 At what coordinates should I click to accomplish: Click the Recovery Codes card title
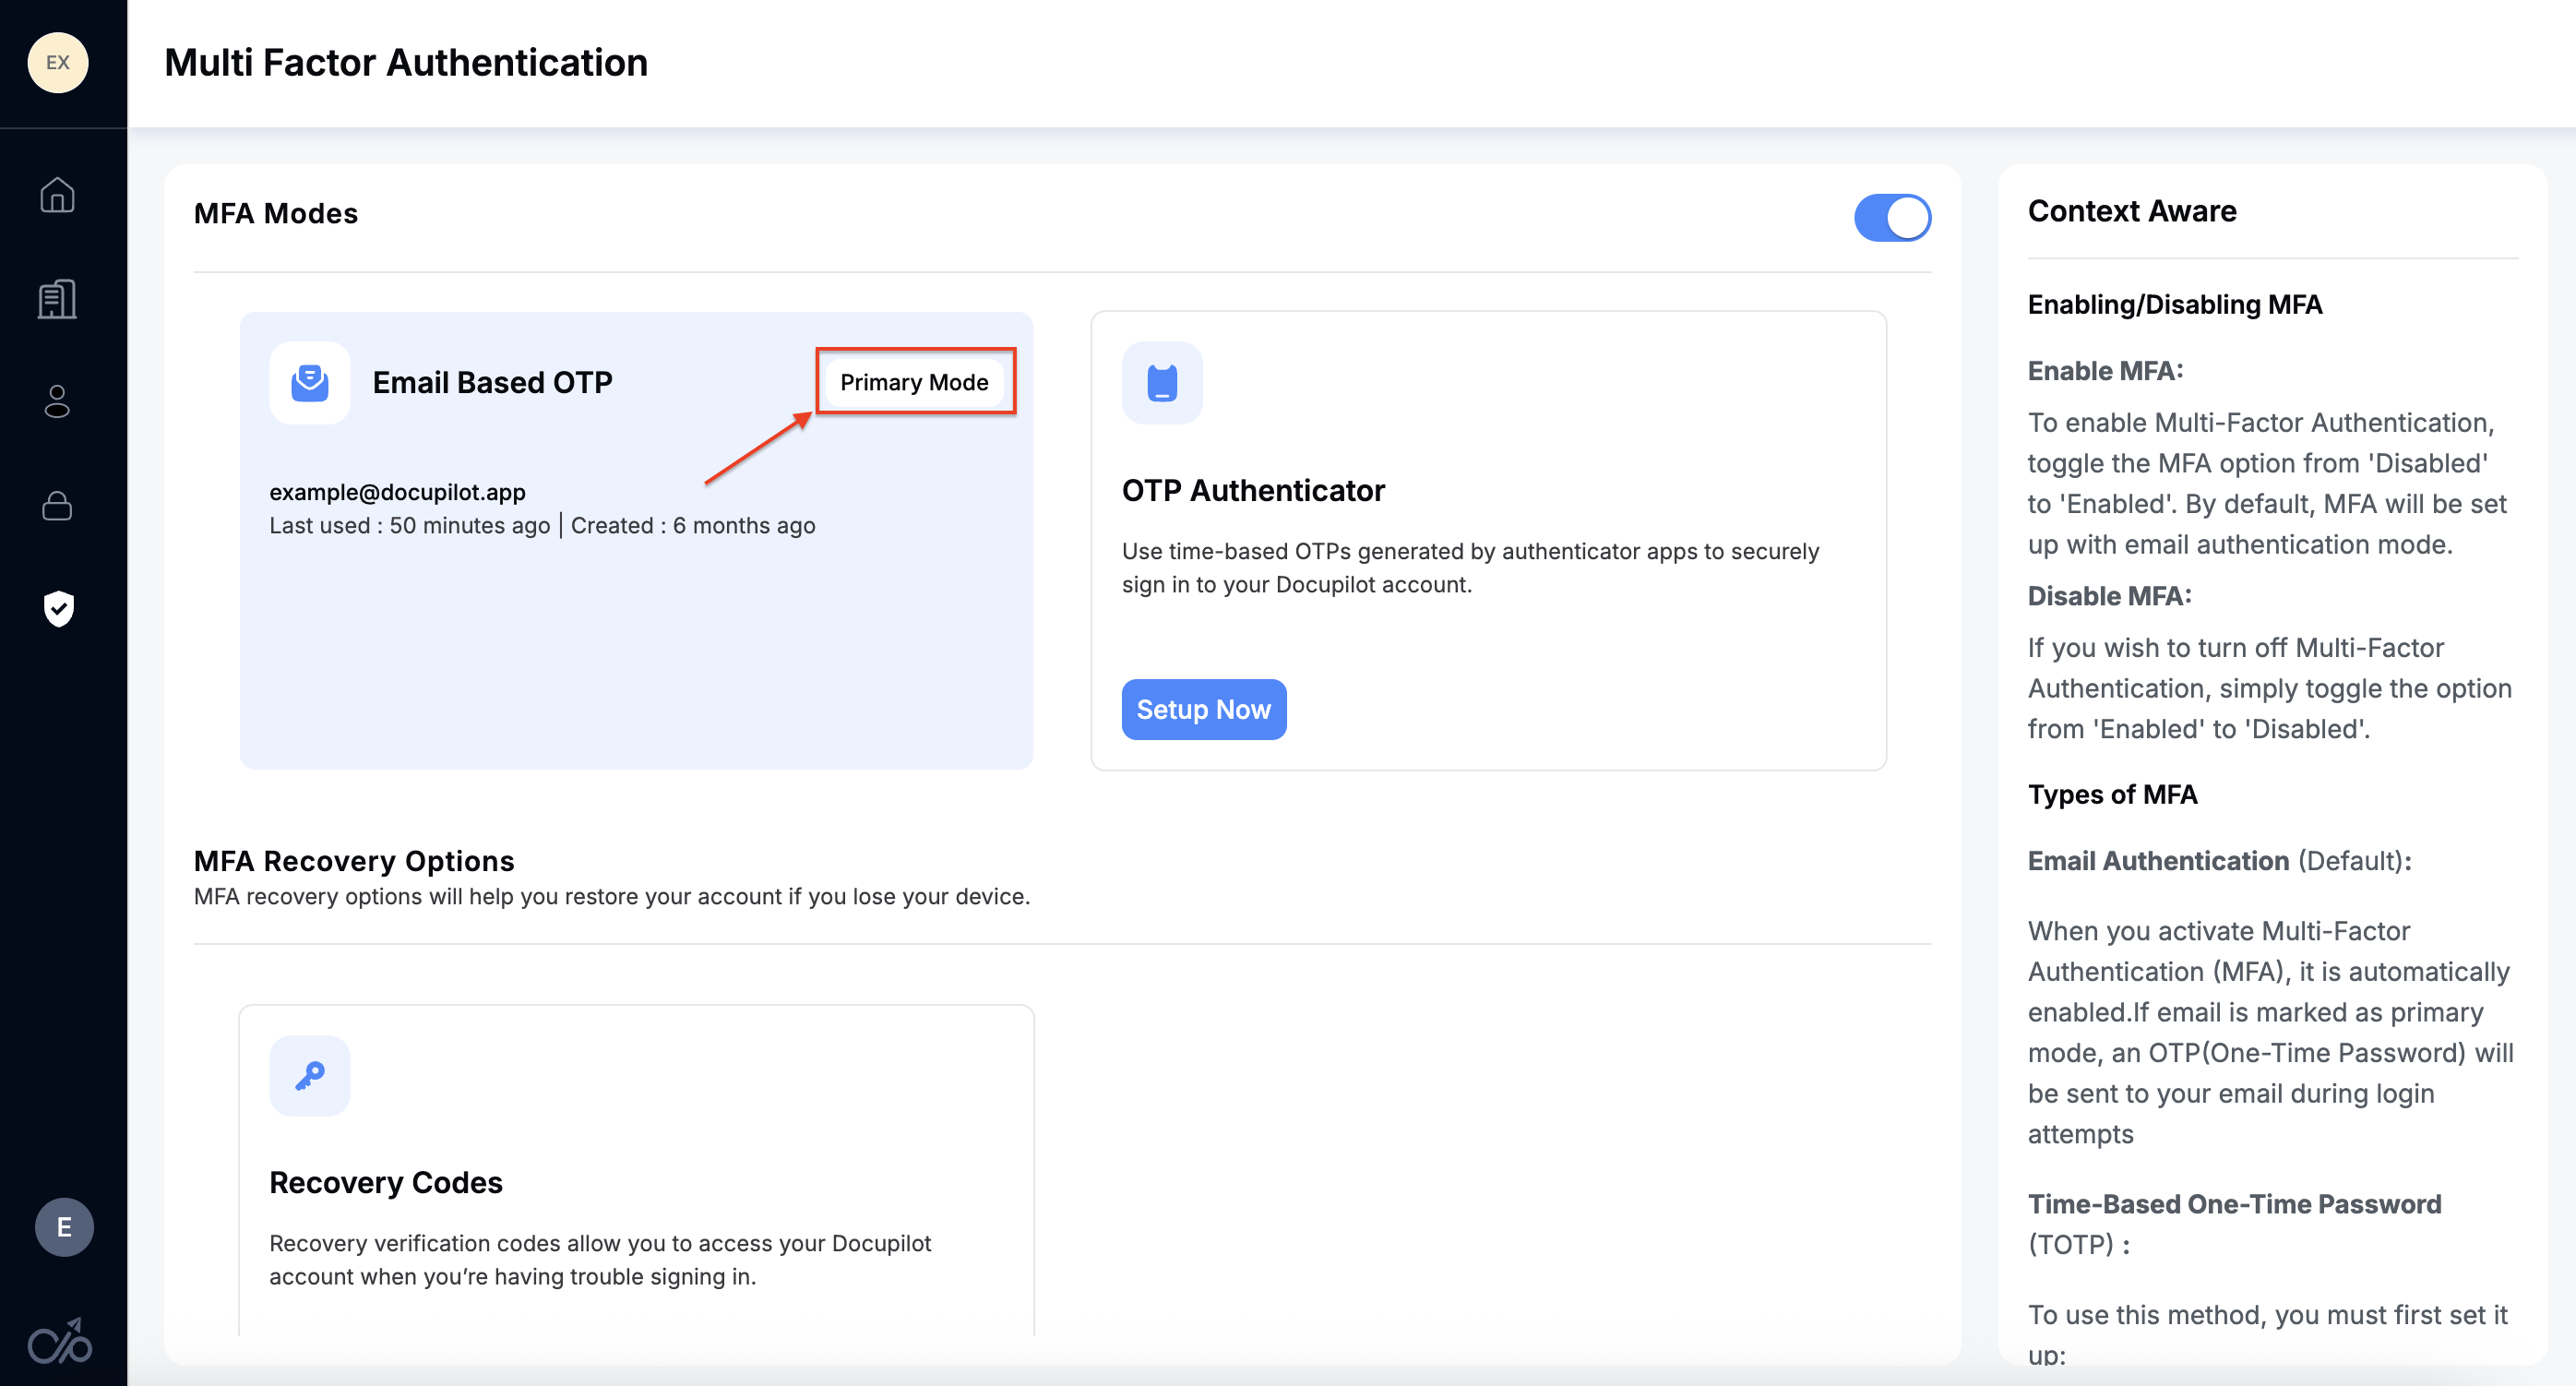[x=386, y=1183]
